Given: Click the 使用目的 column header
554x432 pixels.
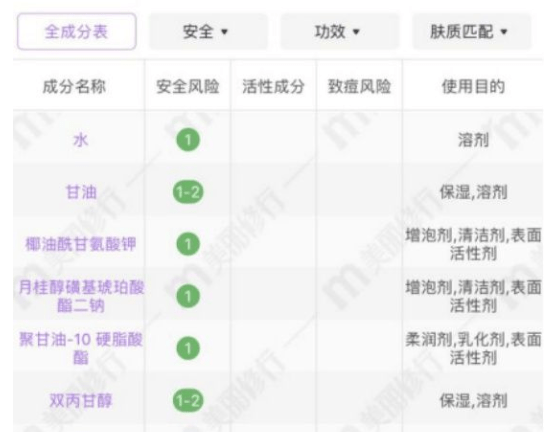Looking at the screenshot, I should click(x=473, y=87).
